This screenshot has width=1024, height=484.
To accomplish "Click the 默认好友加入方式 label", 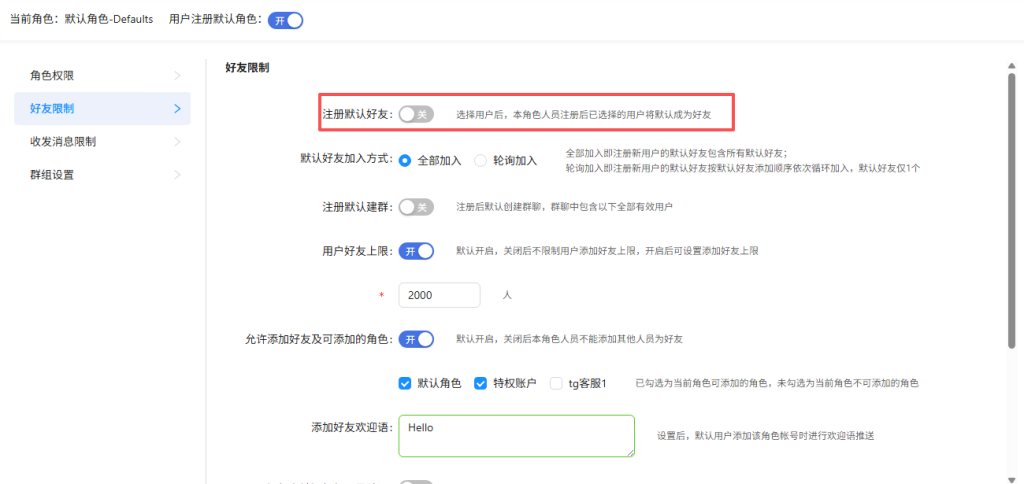I will pos(347,158).
